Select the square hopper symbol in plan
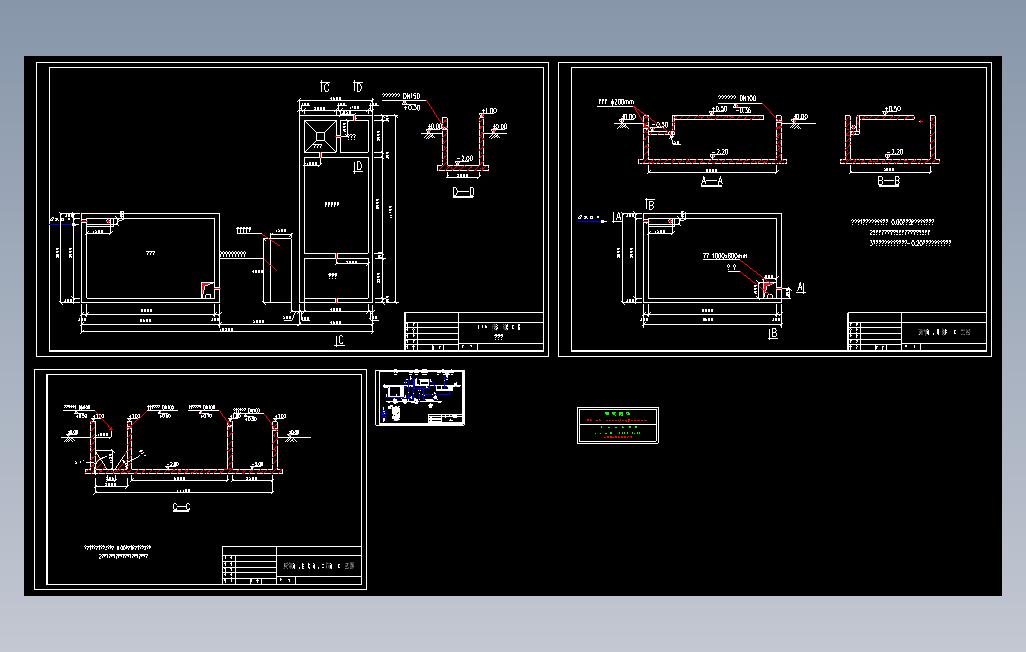The image size is (1026, 652). pyautogui.click(x=321, y=136)
